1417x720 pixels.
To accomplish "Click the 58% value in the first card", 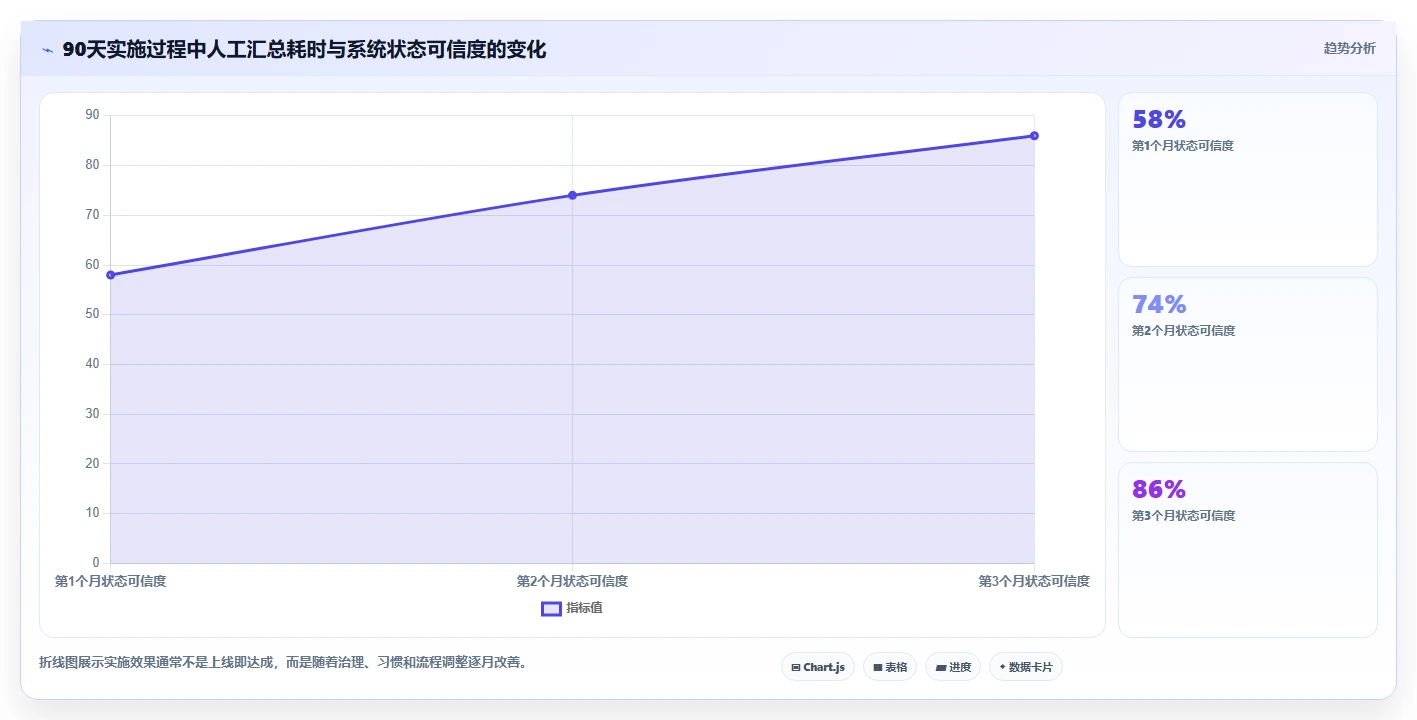I will [x=1159, y=119].
